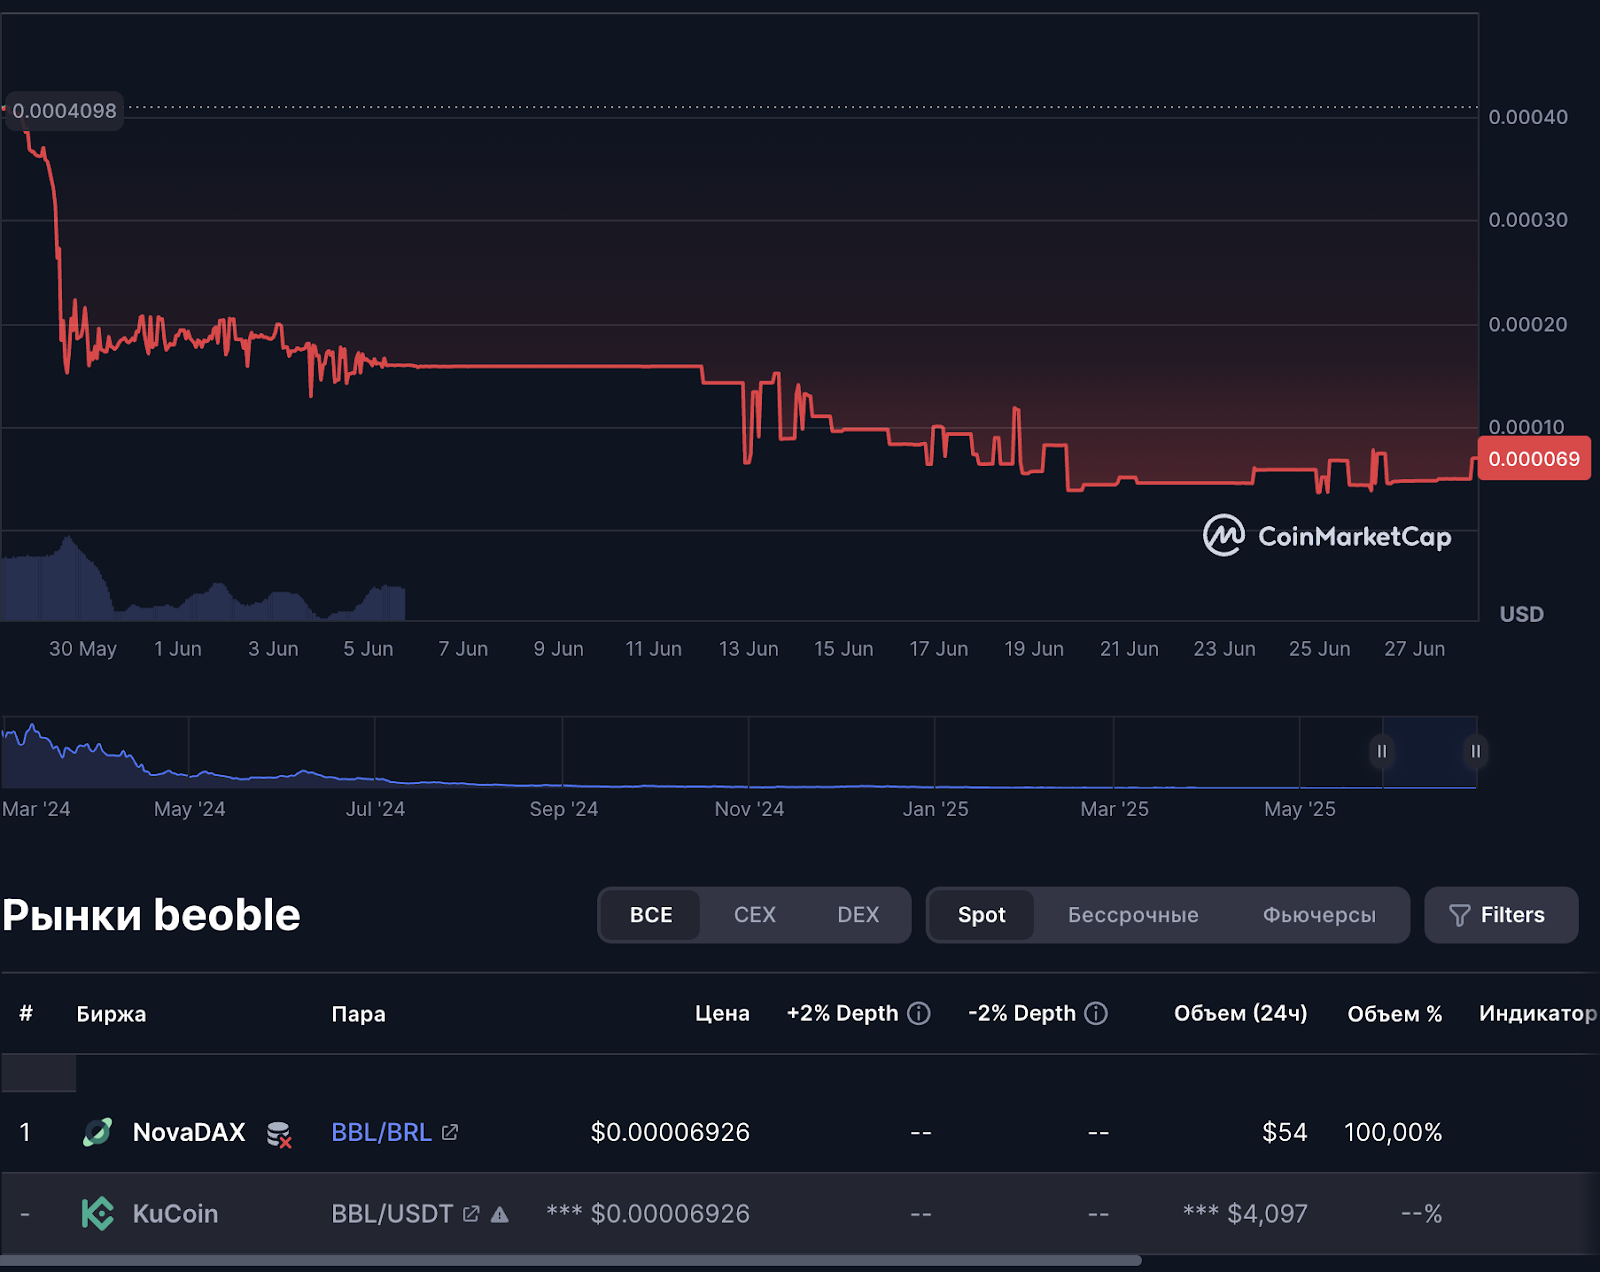Click the right range slider handle
This screenshot has height=1272, width=1600.
click(x=1475, y=751)
